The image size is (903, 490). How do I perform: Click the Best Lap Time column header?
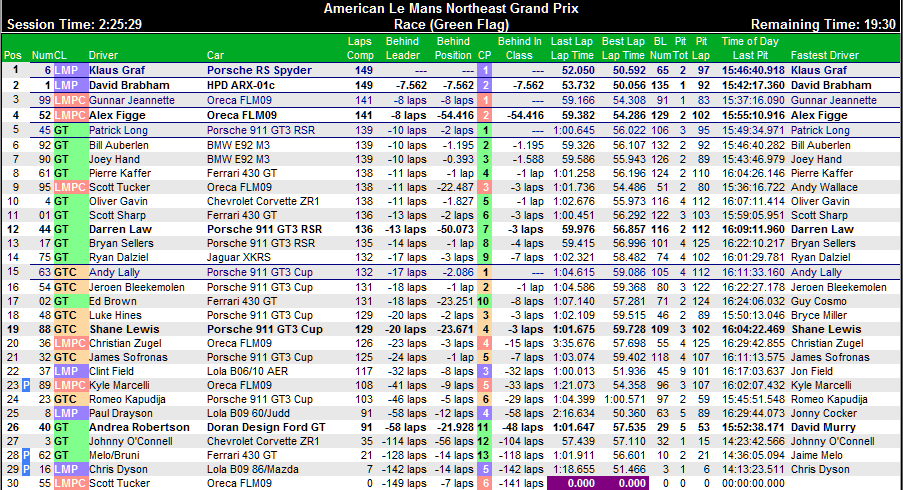[623, 48]
